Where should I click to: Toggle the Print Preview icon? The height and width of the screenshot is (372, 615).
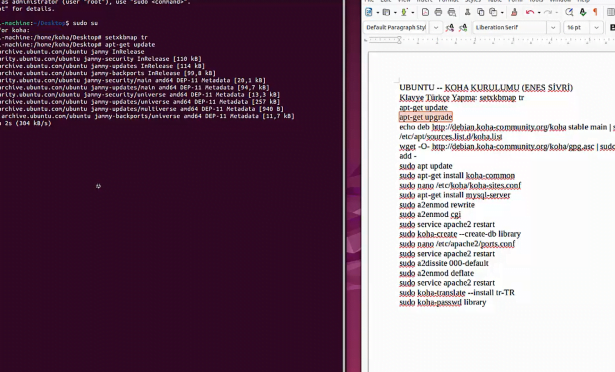point(452,13)
